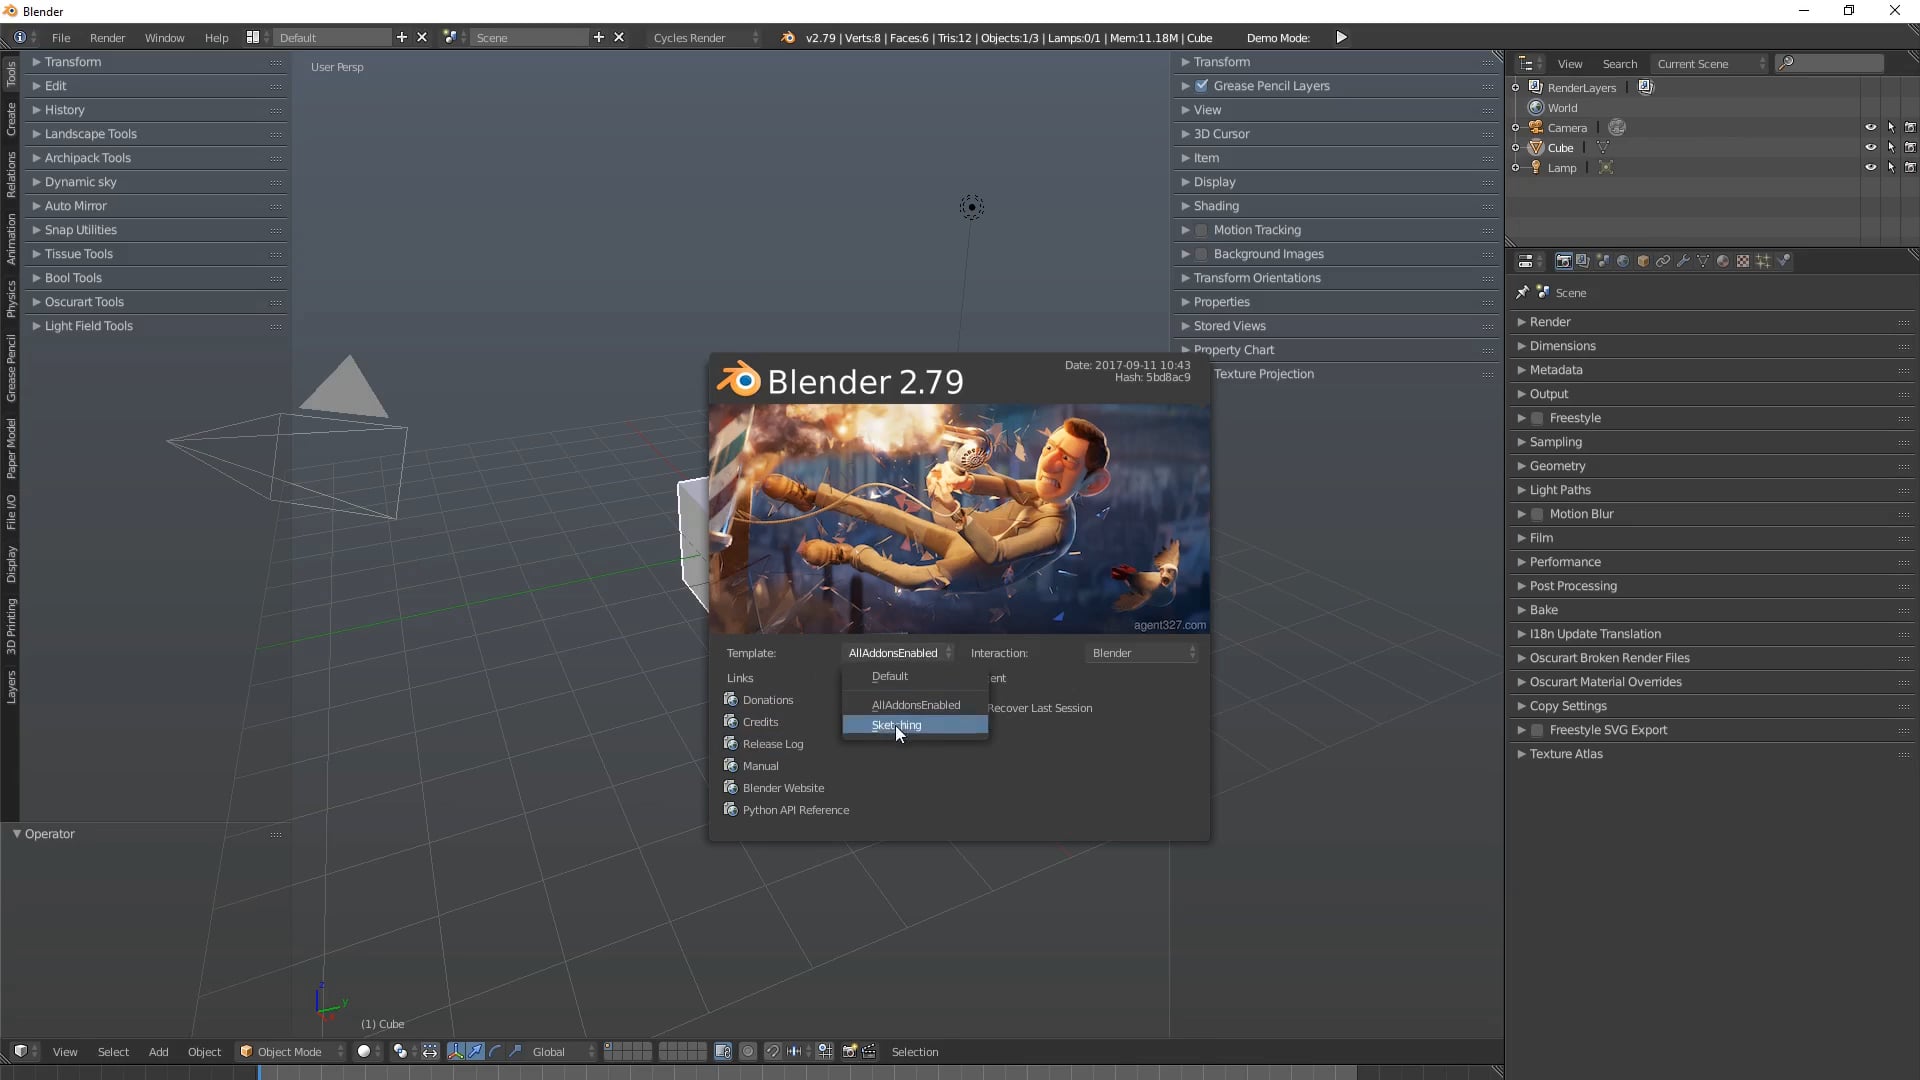Toggle Camera visibility eye in outliner
Screen dimensions: 1920x1080
(x=1870, y=127)
